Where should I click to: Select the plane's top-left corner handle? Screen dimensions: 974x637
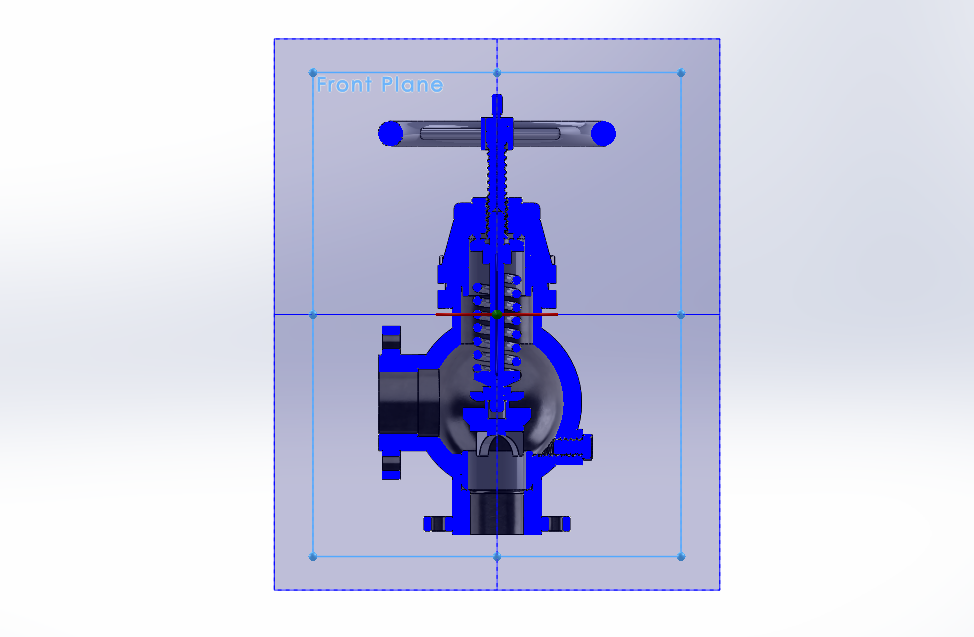(313, 73)
